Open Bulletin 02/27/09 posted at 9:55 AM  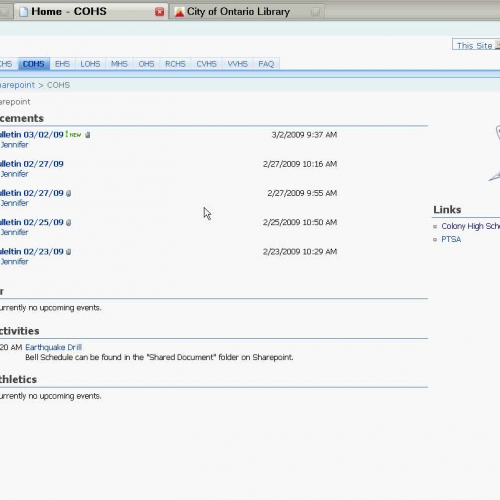32,193
